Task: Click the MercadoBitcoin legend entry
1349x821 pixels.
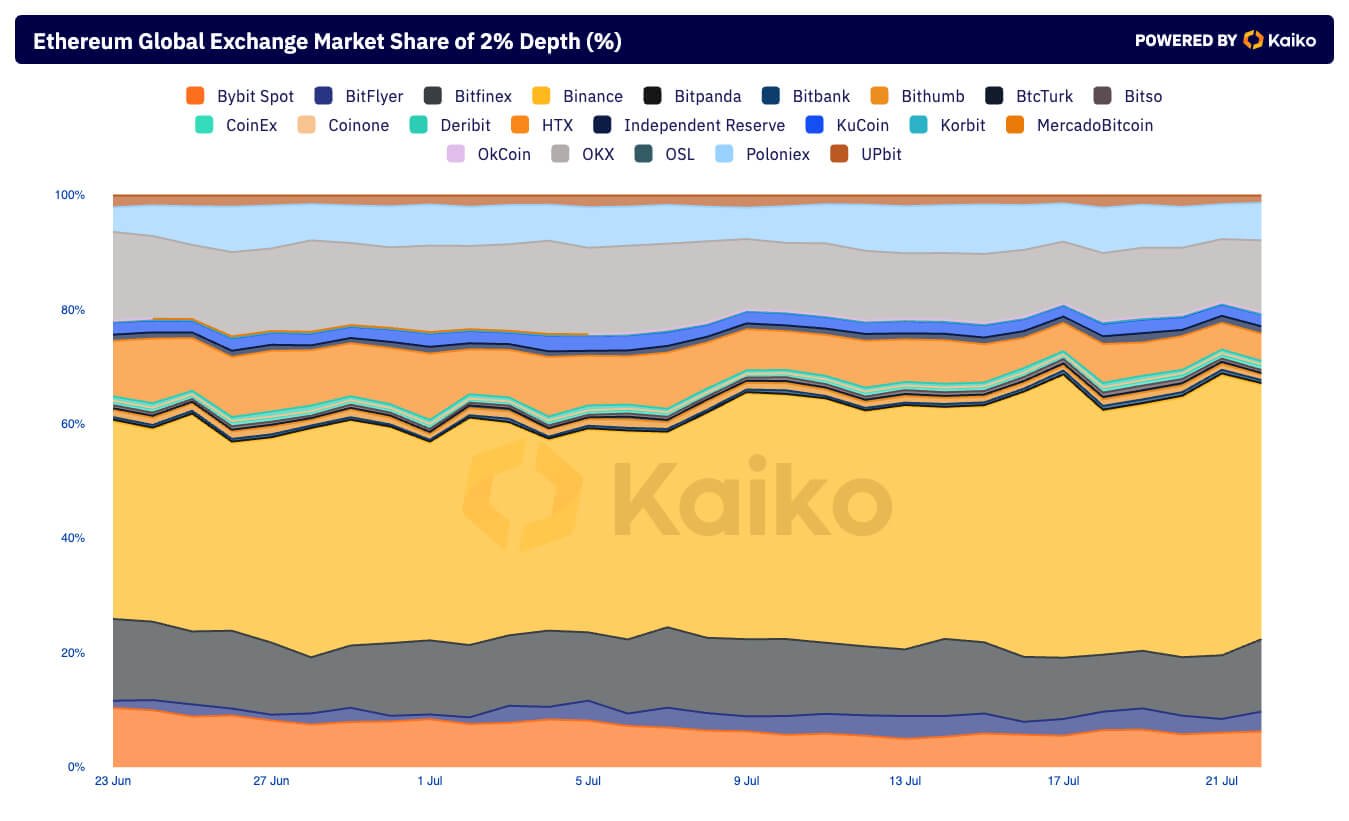Action: 1094,125
